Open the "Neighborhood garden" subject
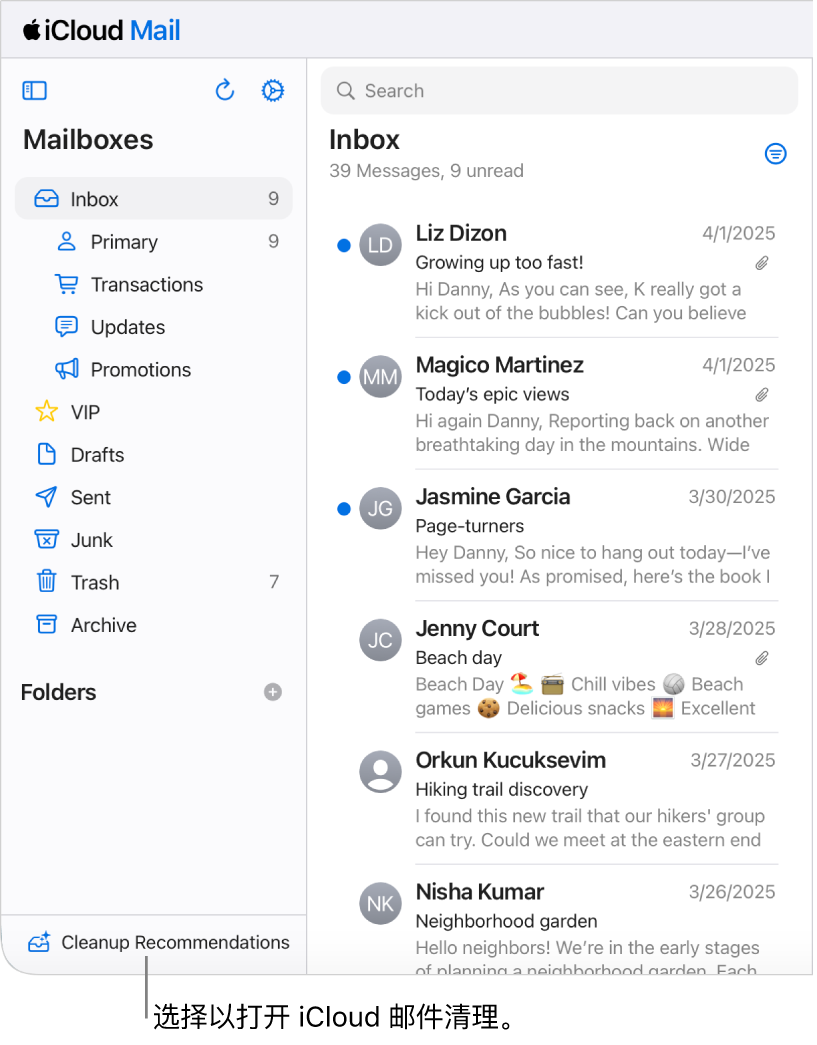The width and height of the screenshot is (817, 1045). [506, 921]
